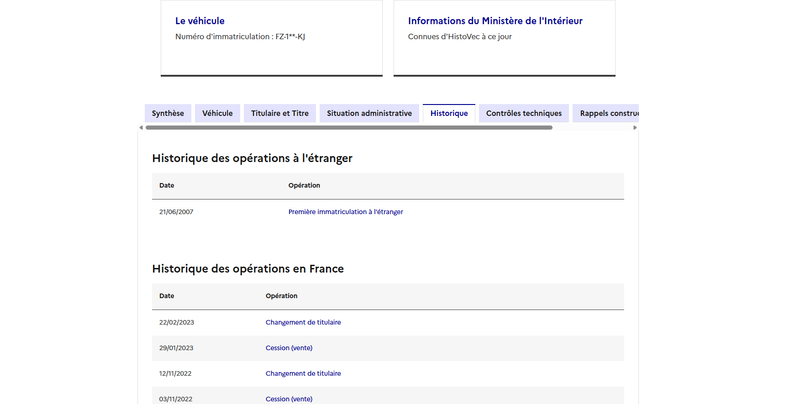Image resolution: width=800 pixels, height=404 pixels.
Task: Click the Date header in the étranger table
Action: [x=166, y=185]
